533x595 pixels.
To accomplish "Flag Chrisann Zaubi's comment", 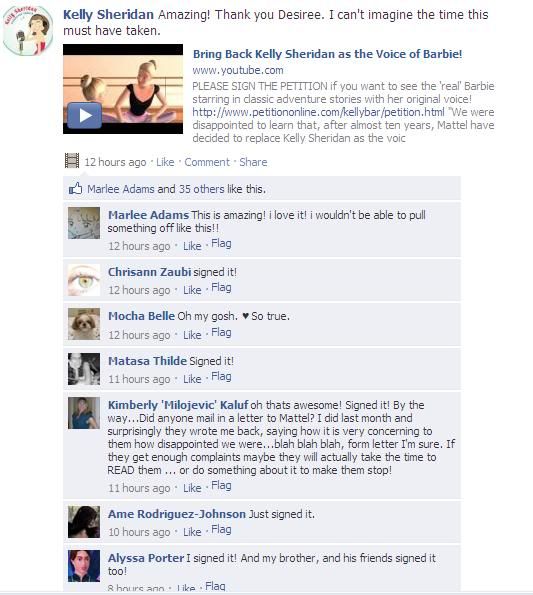I will point(221,288).
